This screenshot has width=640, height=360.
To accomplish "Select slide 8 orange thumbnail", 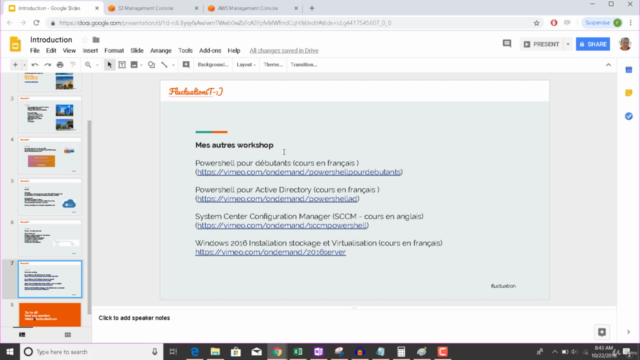I will coord(50,314).
